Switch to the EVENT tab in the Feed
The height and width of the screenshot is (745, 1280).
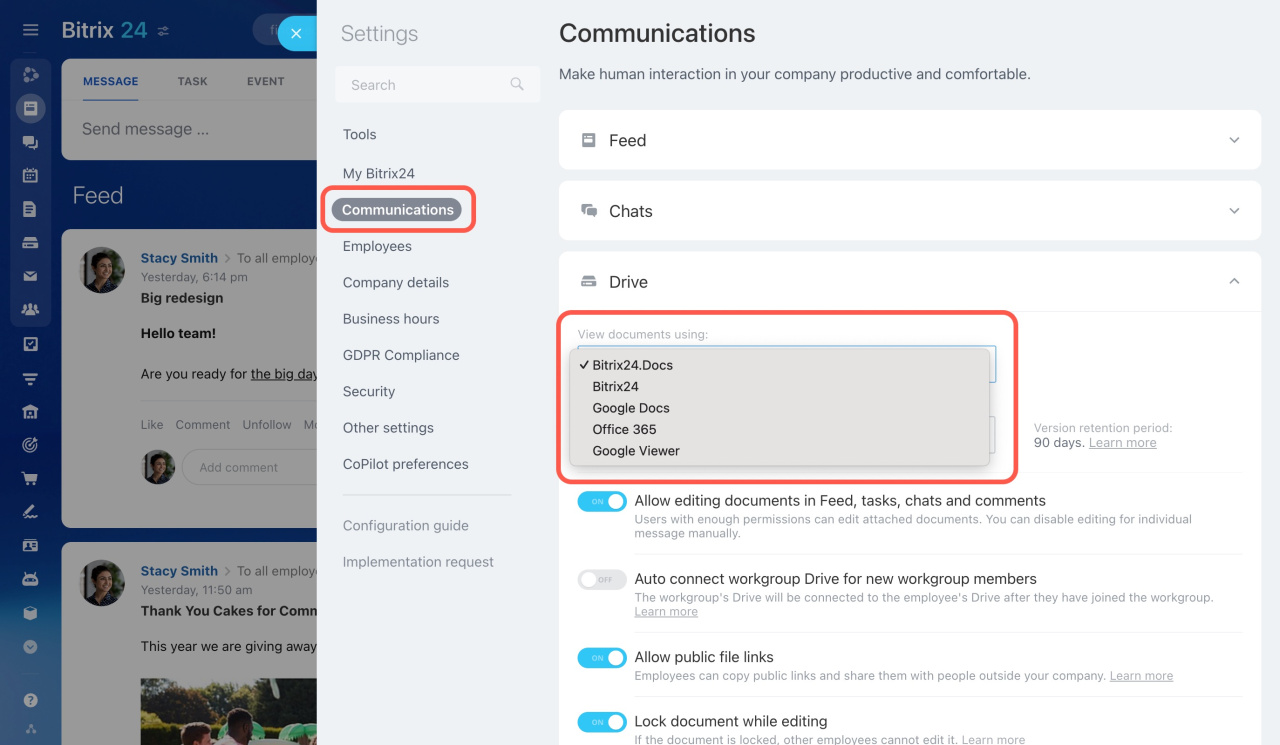coord(266,82)
